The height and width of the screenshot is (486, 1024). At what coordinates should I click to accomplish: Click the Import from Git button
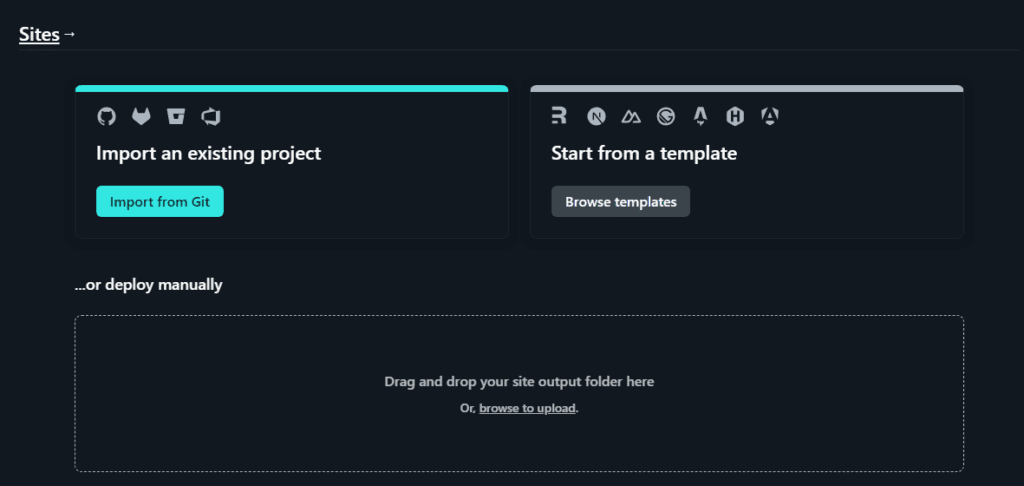pos(160,201)
